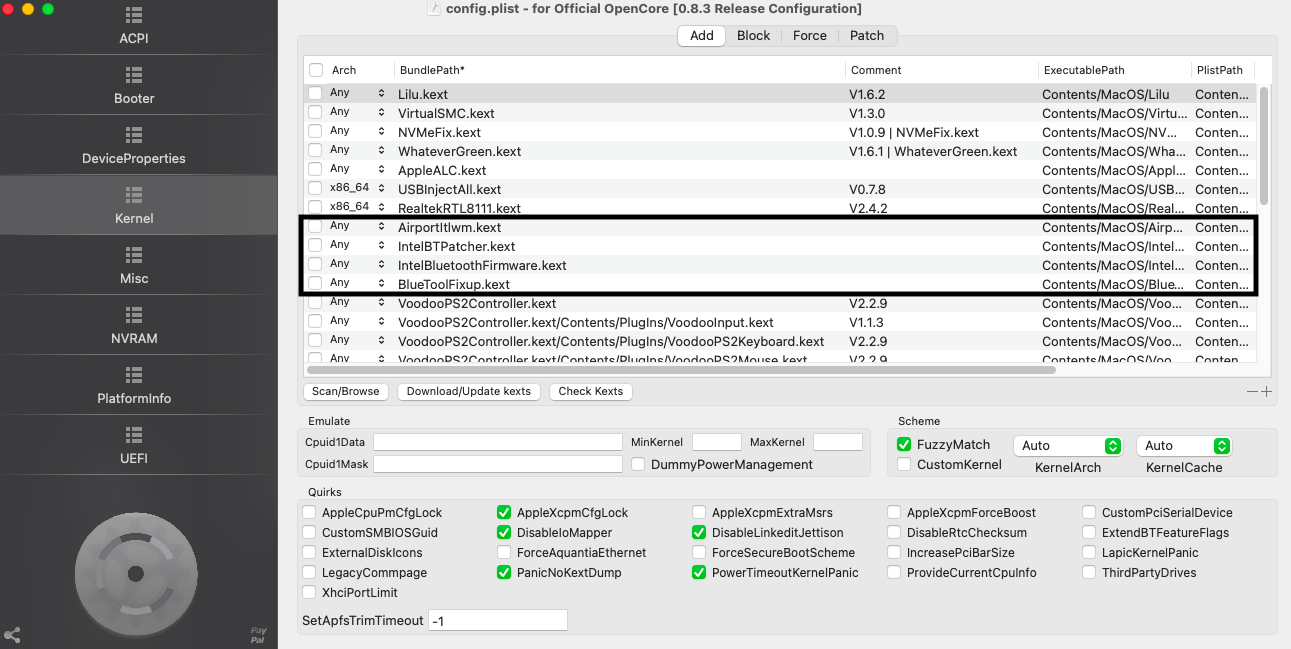This screenshot has height=649, width=1291.
Task: Click the PayPal donate icon
Action: 258,634
